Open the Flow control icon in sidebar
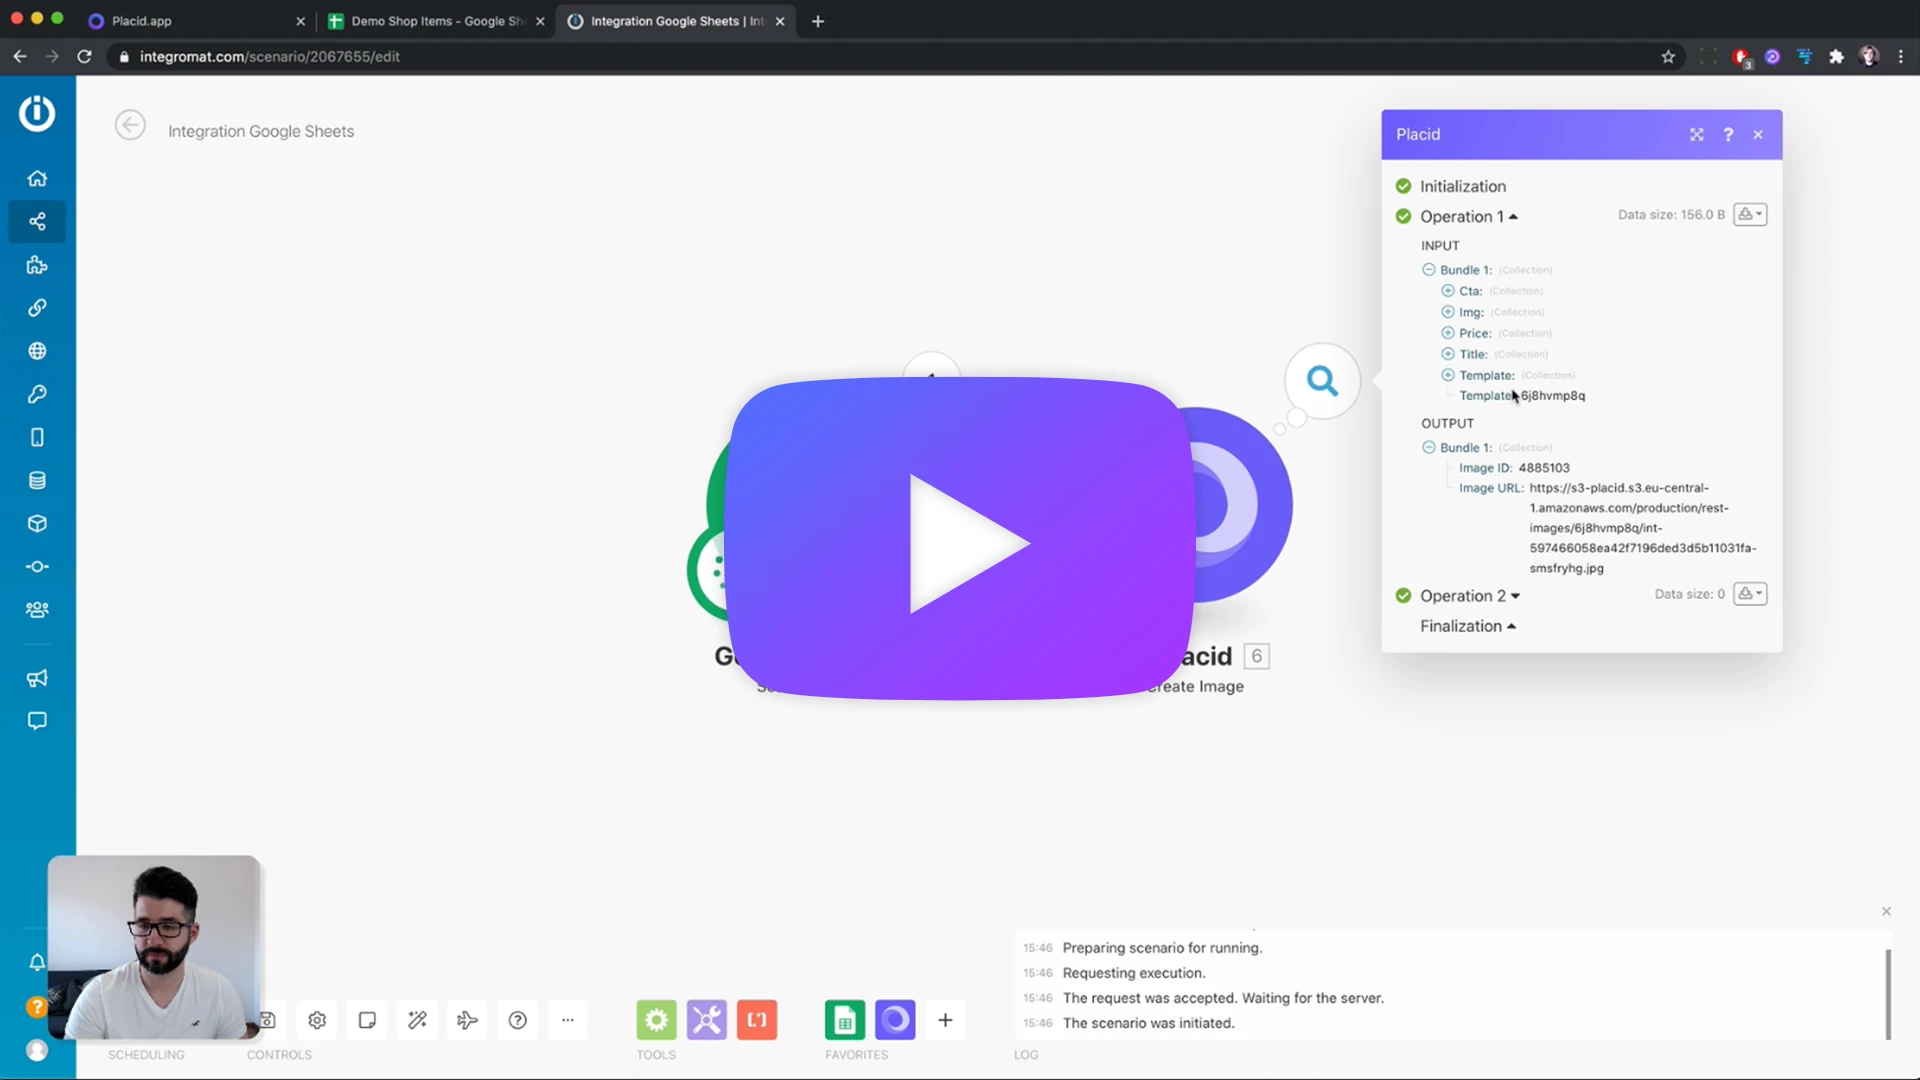This screenshot has height=1080, width=1920. coord(37,567)
